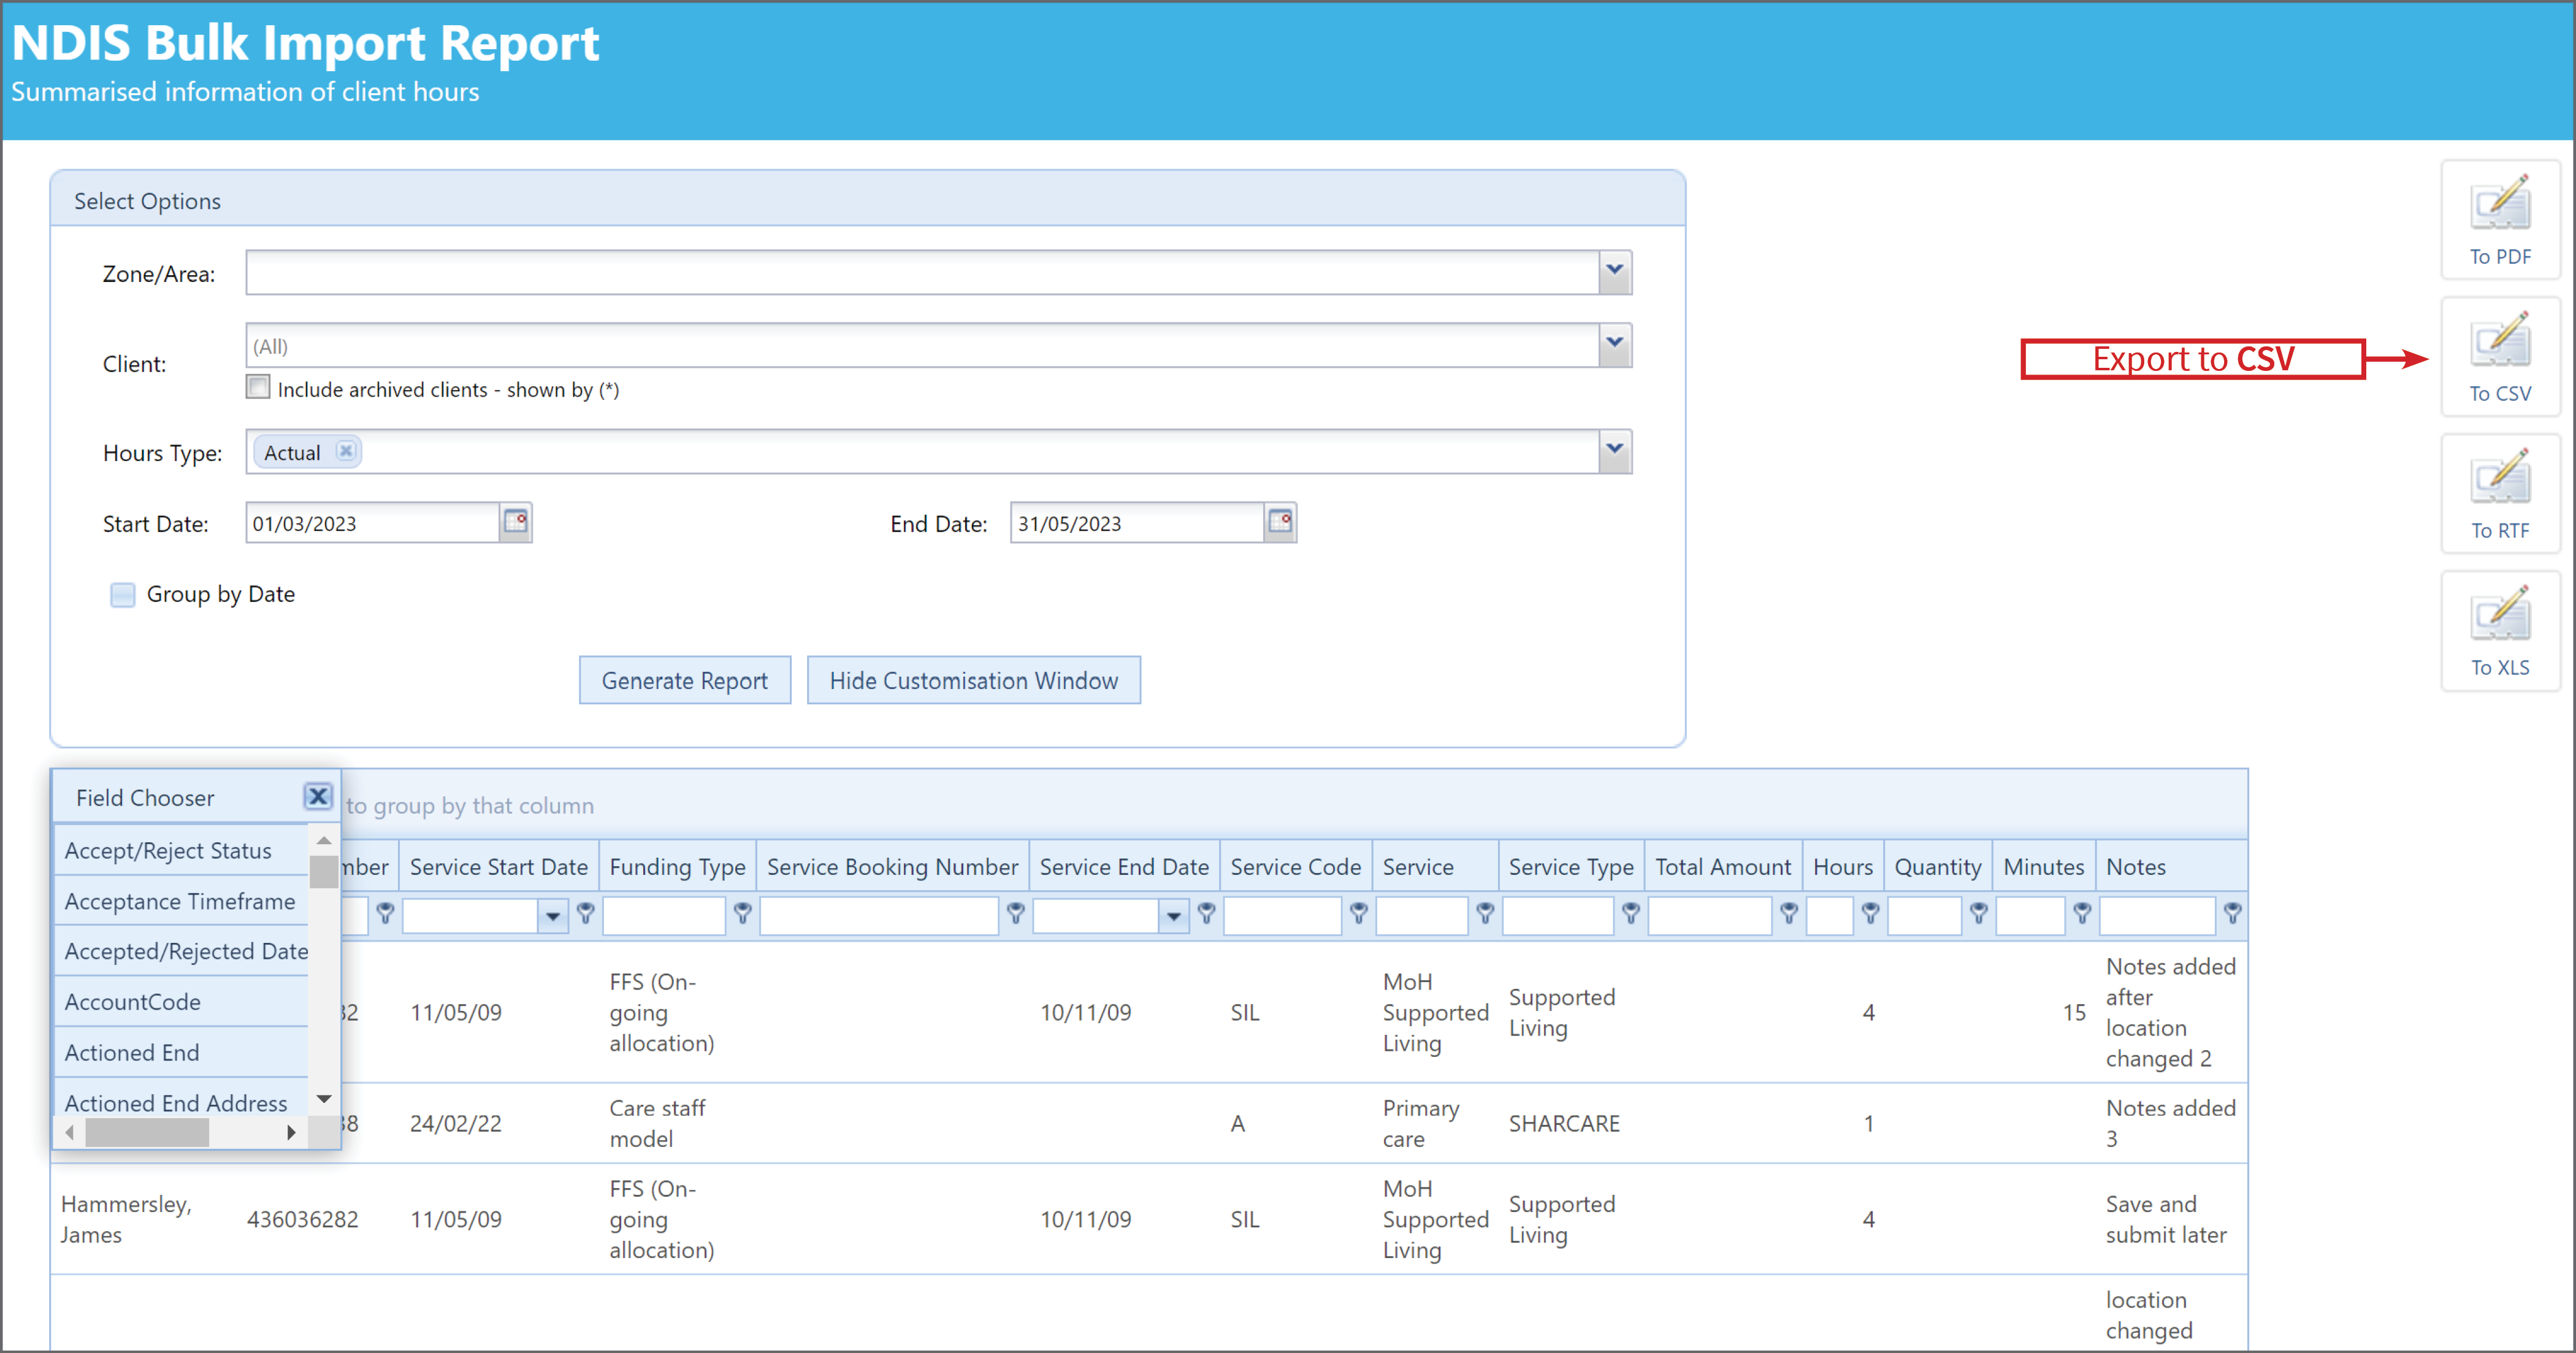Open filter icon for Notes column

point(2232,913)
